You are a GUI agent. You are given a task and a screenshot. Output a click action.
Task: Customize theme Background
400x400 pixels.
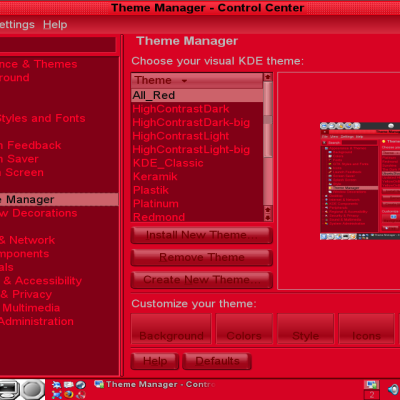pos(171,329)
